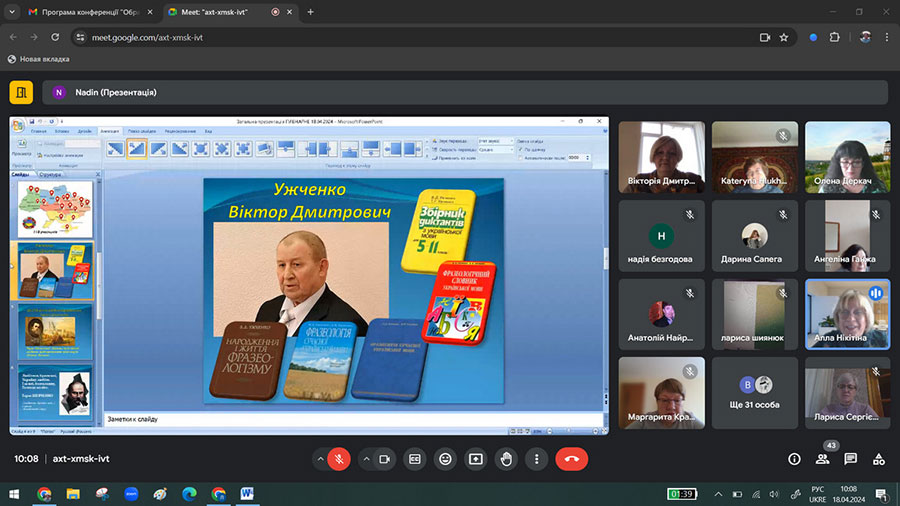This screenshot has height=506, width=900.
Task: Turn on captions in Meet
Action: point(414,459)
